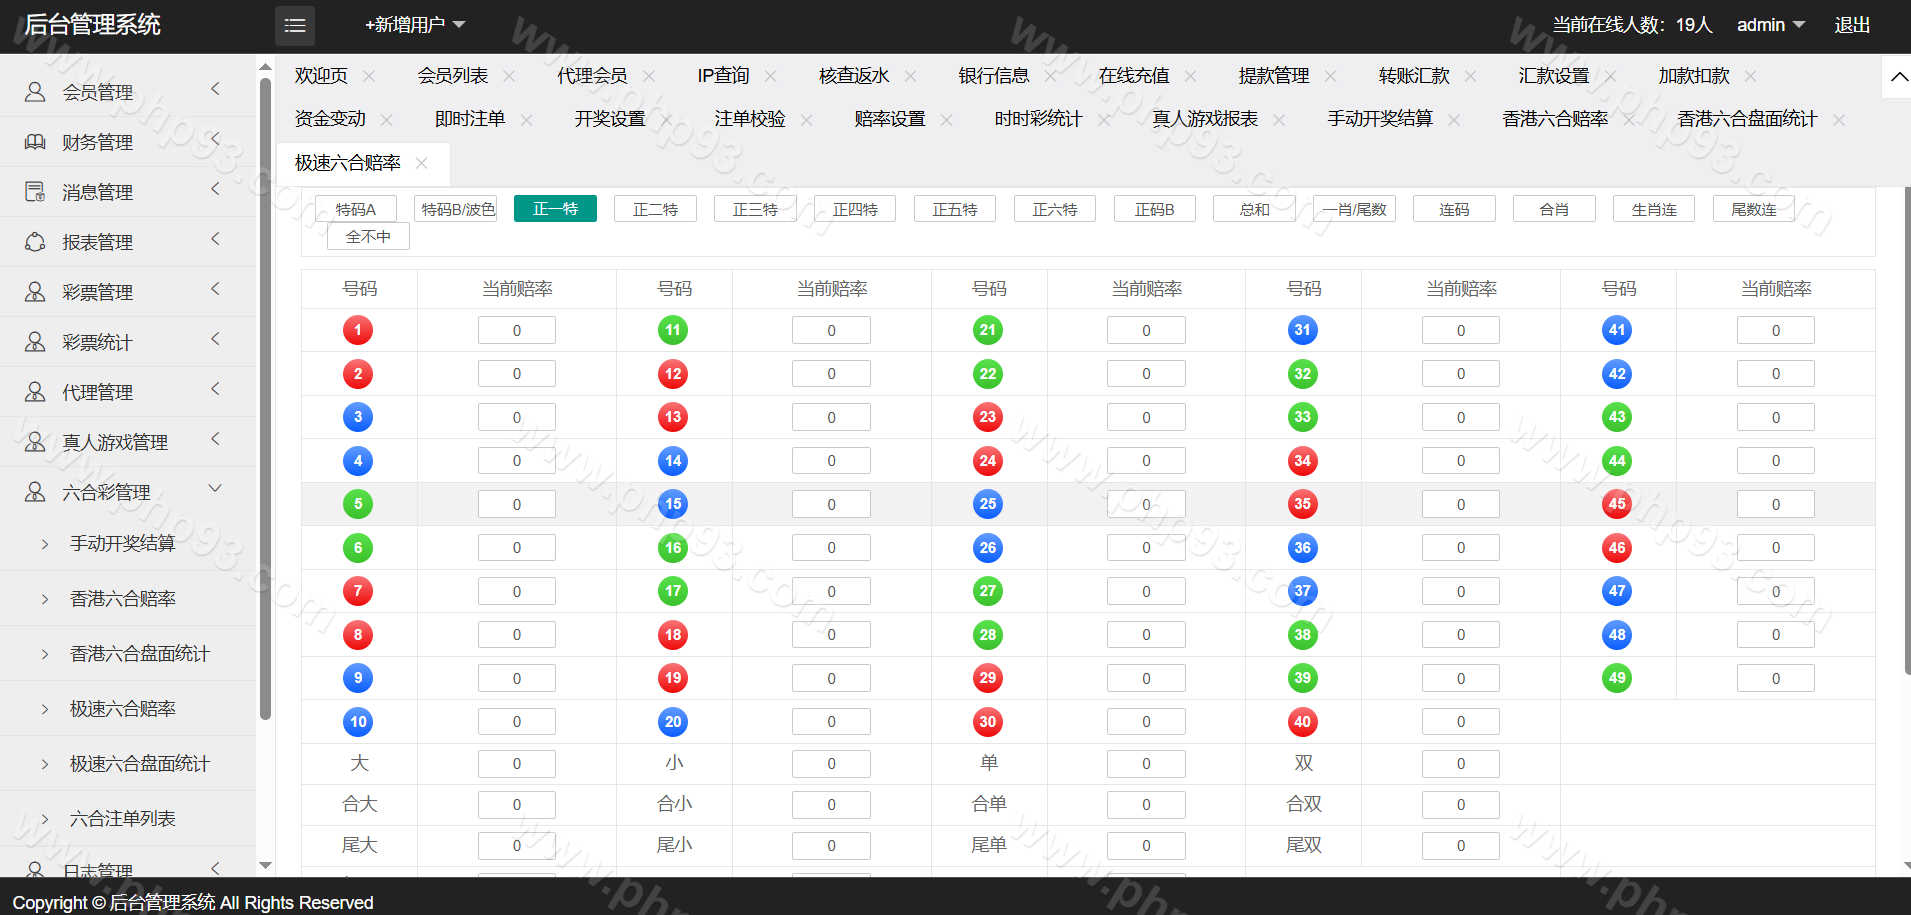Image resolution: width=1911 pixels, height=915 pixels.
Task: Click red number ball 1
Action: (x=358, y=330)
